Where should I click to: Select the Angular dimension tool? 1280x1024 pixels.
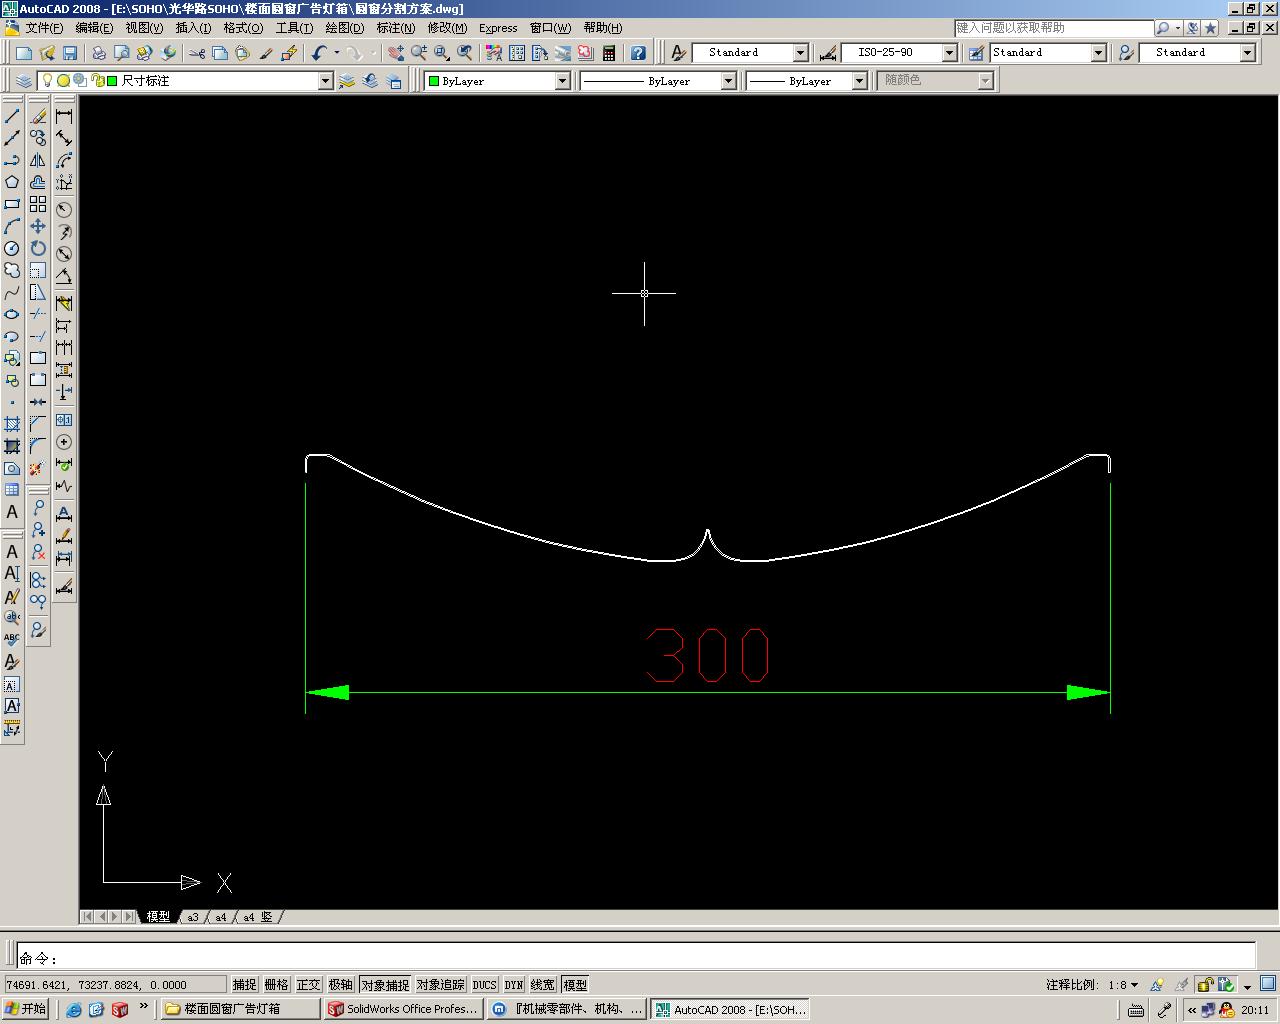point(64,276)
